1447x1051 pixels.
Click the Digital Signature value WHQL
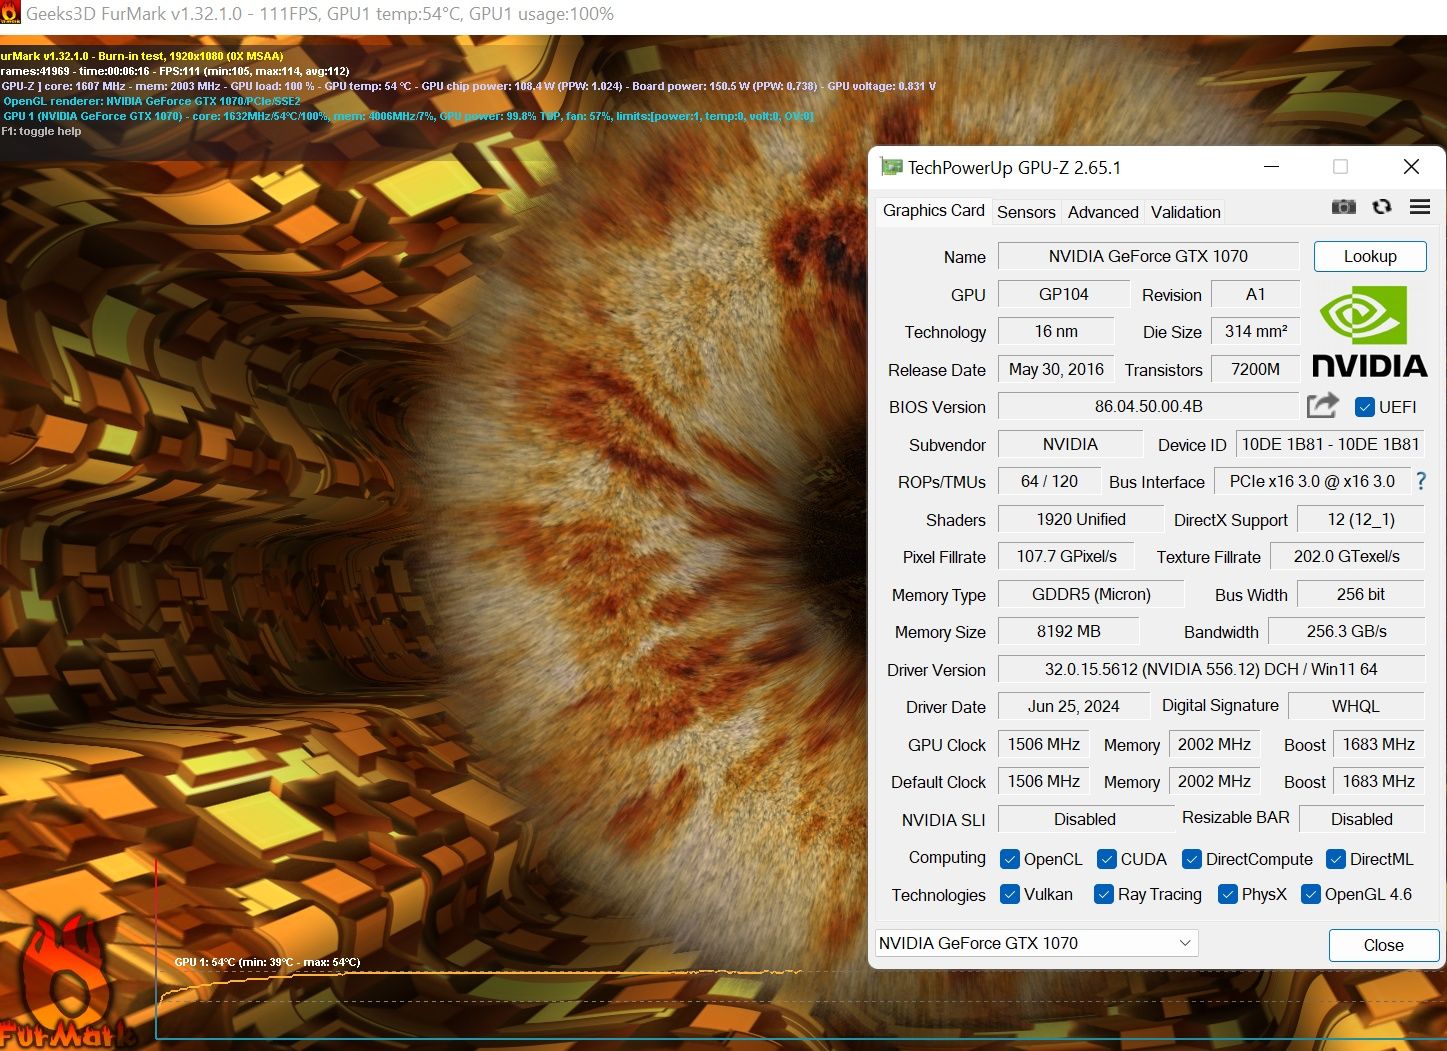click(1355, 706)
